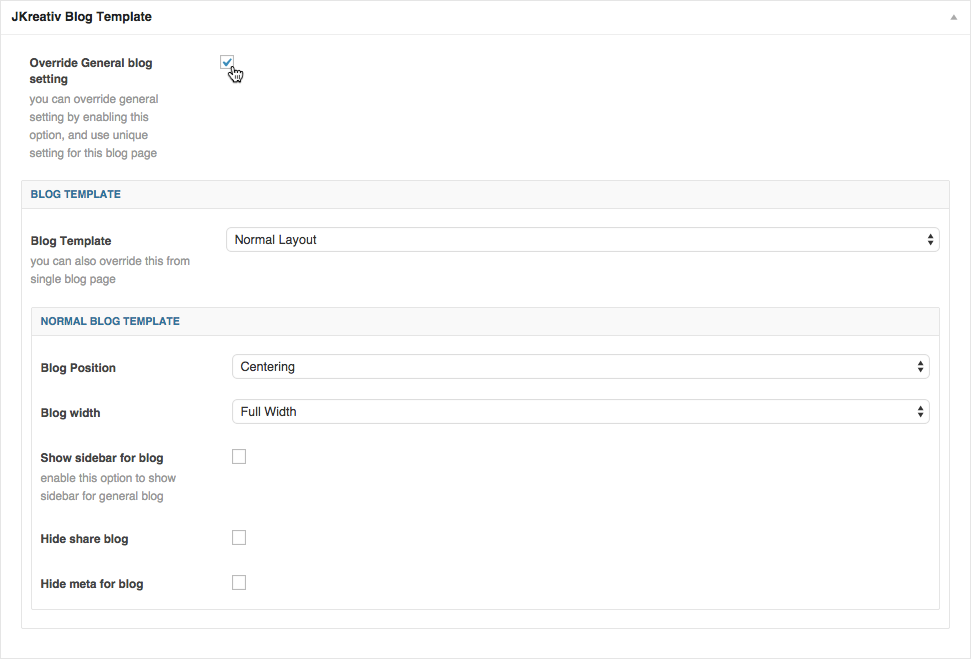This screenshot has width=971, height=659.
Task: Click the Blog width label text
Action: point(70,413)
